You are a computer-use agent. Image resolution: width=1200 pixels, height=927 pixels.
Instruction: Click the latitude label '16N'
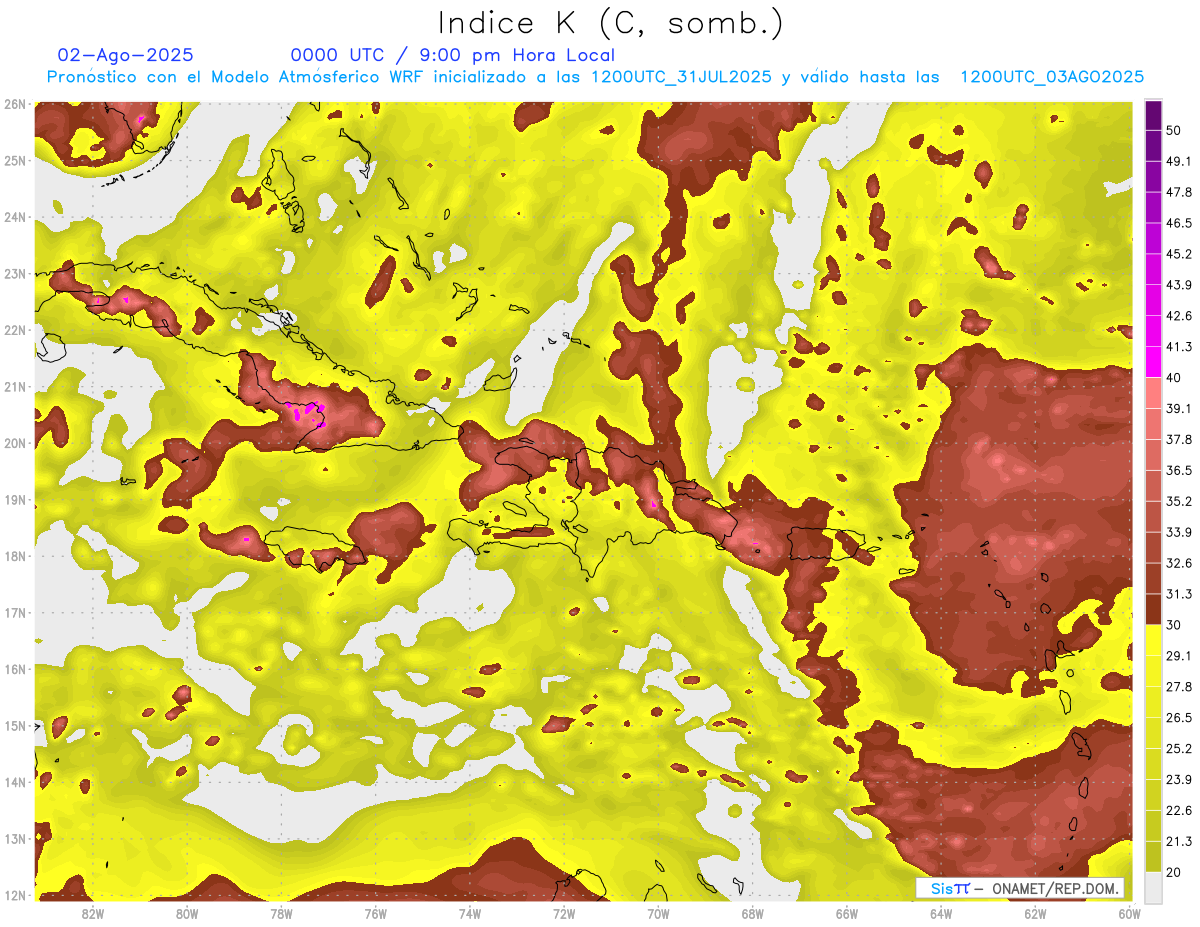(15, 669)
